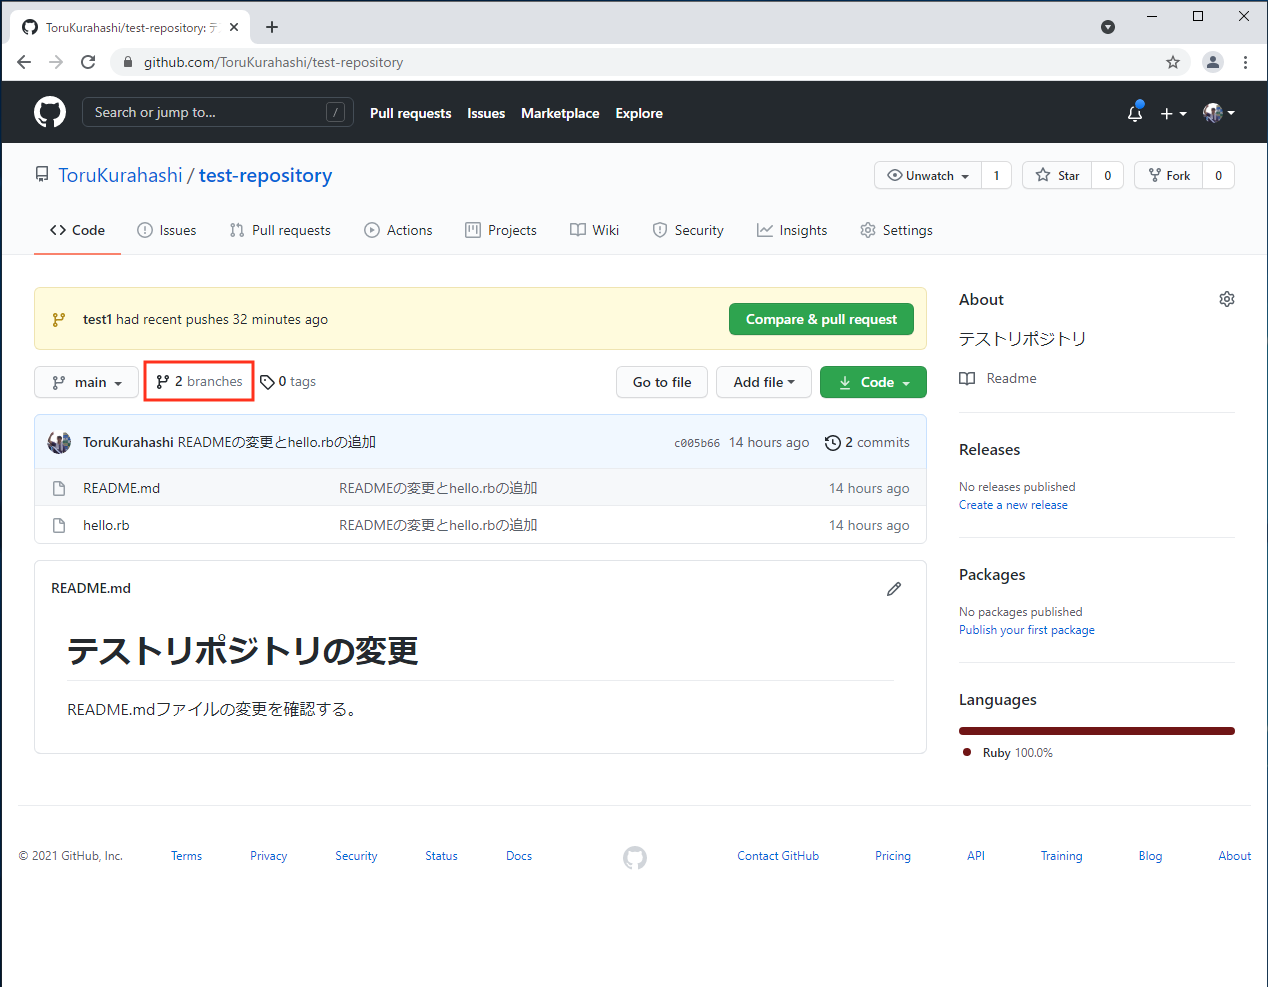Fork the repository
The width and height of the screenshot is (1268, 987).
[x=1169, y=175]
